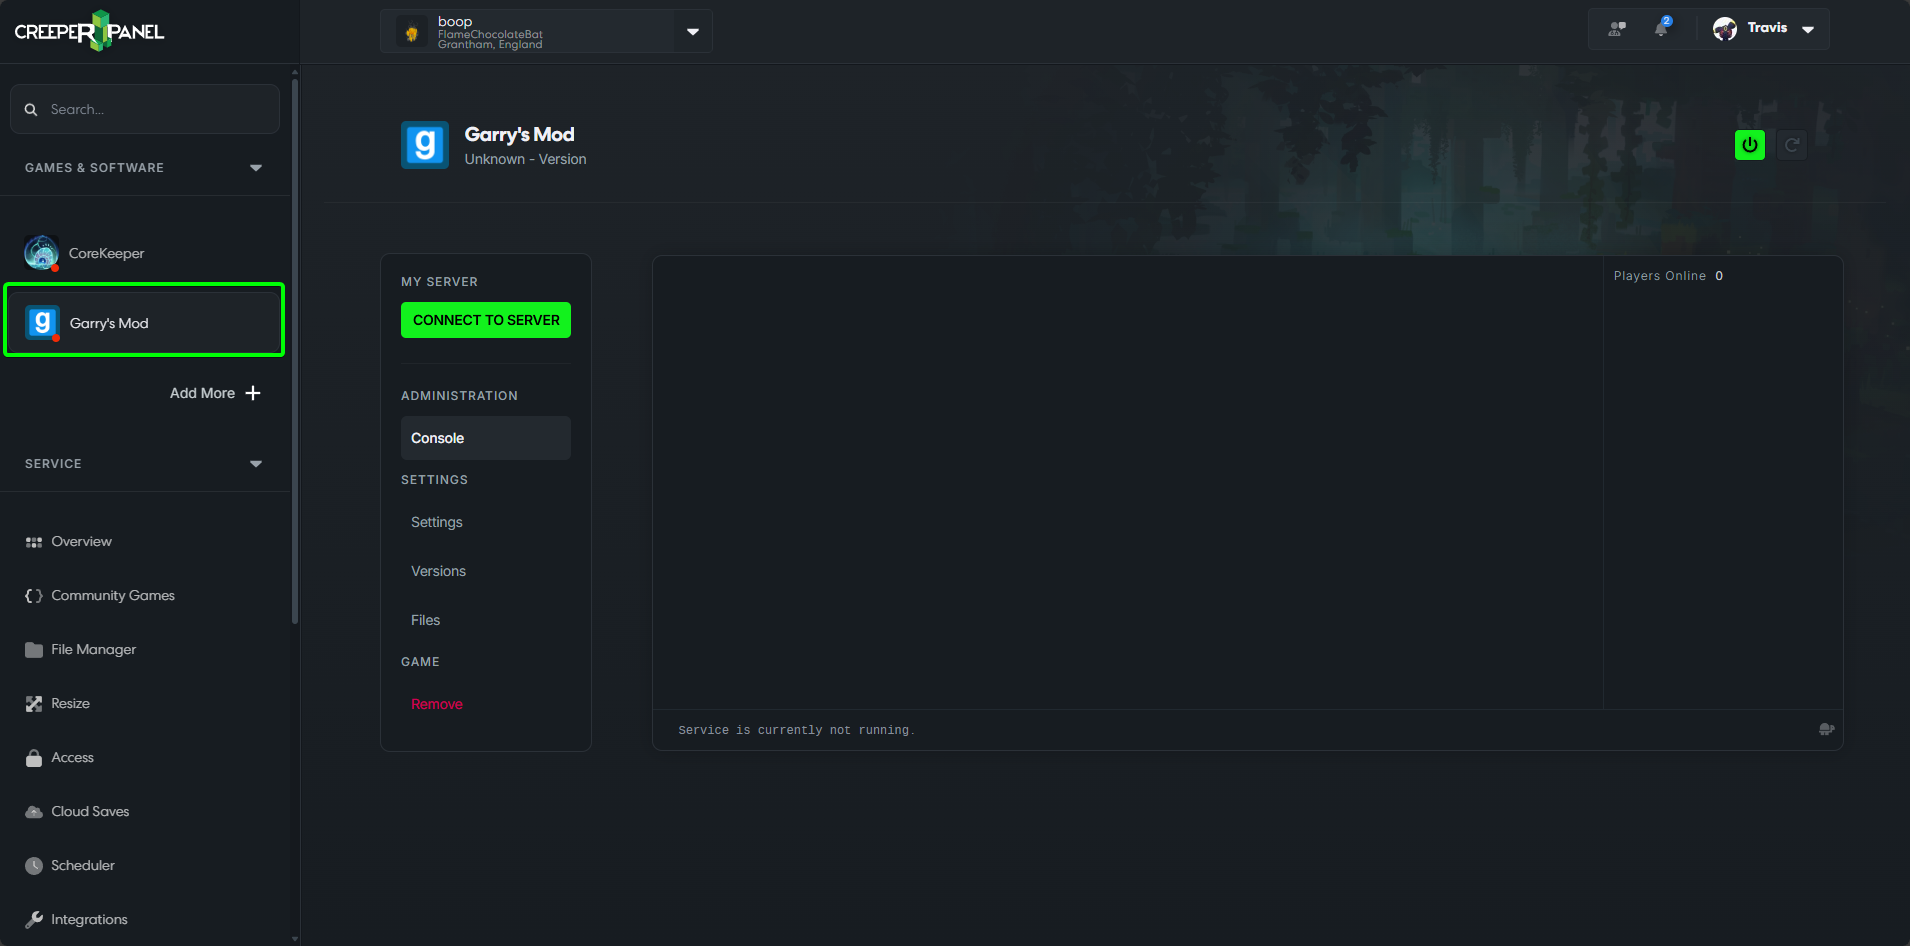Open the Versions page
Screen dimensions: 1910x946
coord(437,570)
